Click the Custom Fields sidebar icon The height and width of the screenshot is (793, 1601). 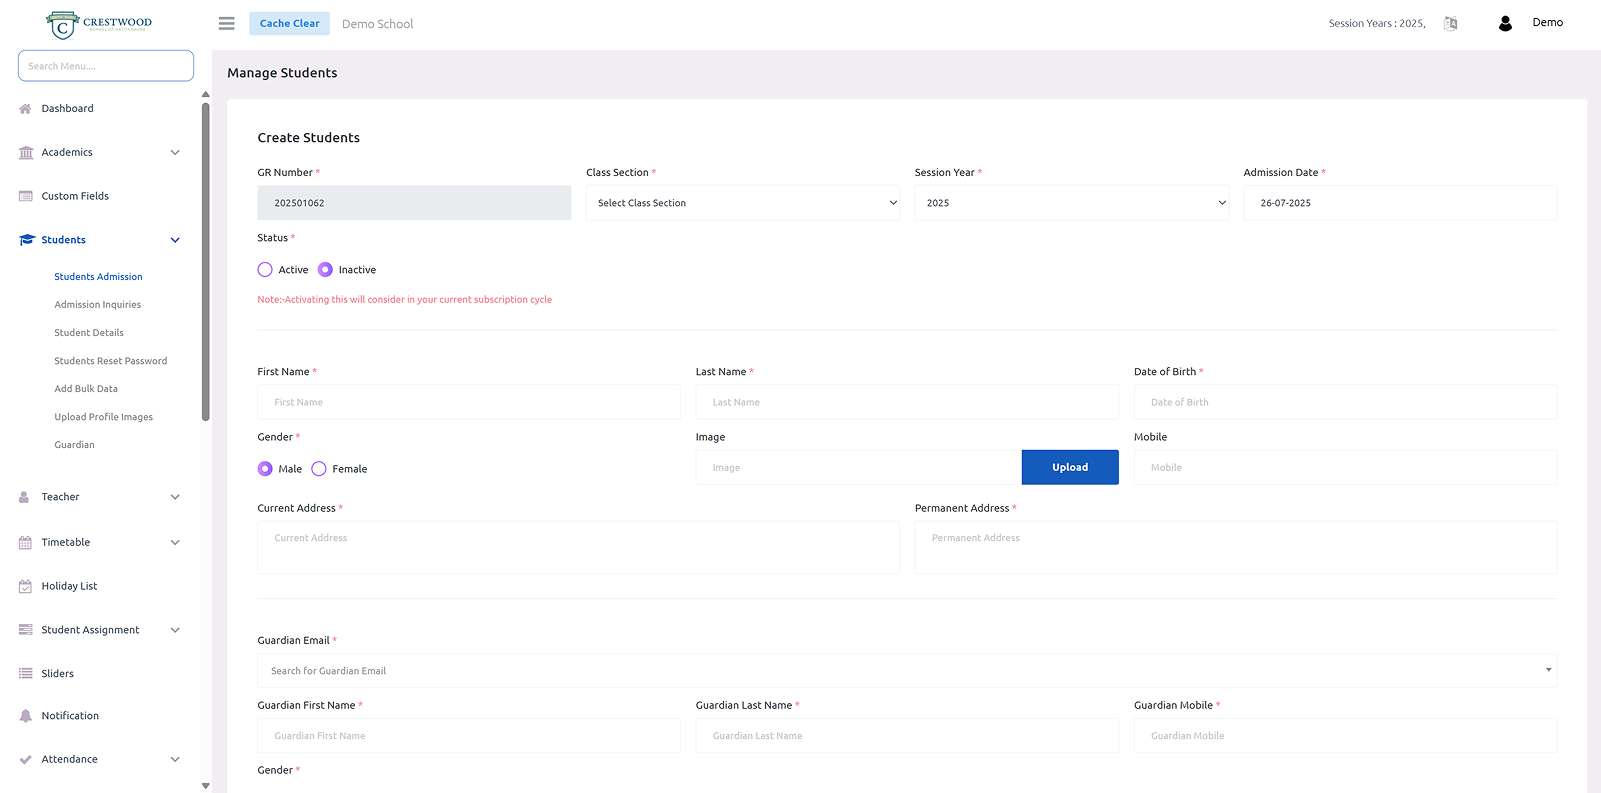coord(26,196)
